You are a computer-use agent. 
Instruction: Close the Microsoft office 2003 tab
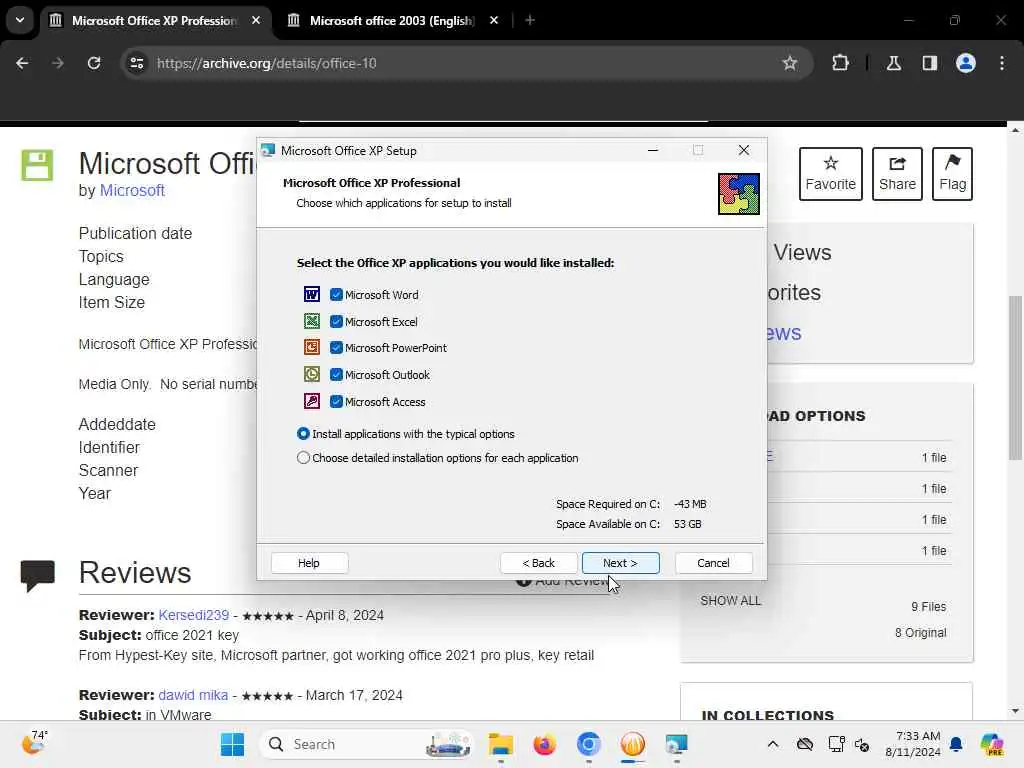[x=494, y=21]
